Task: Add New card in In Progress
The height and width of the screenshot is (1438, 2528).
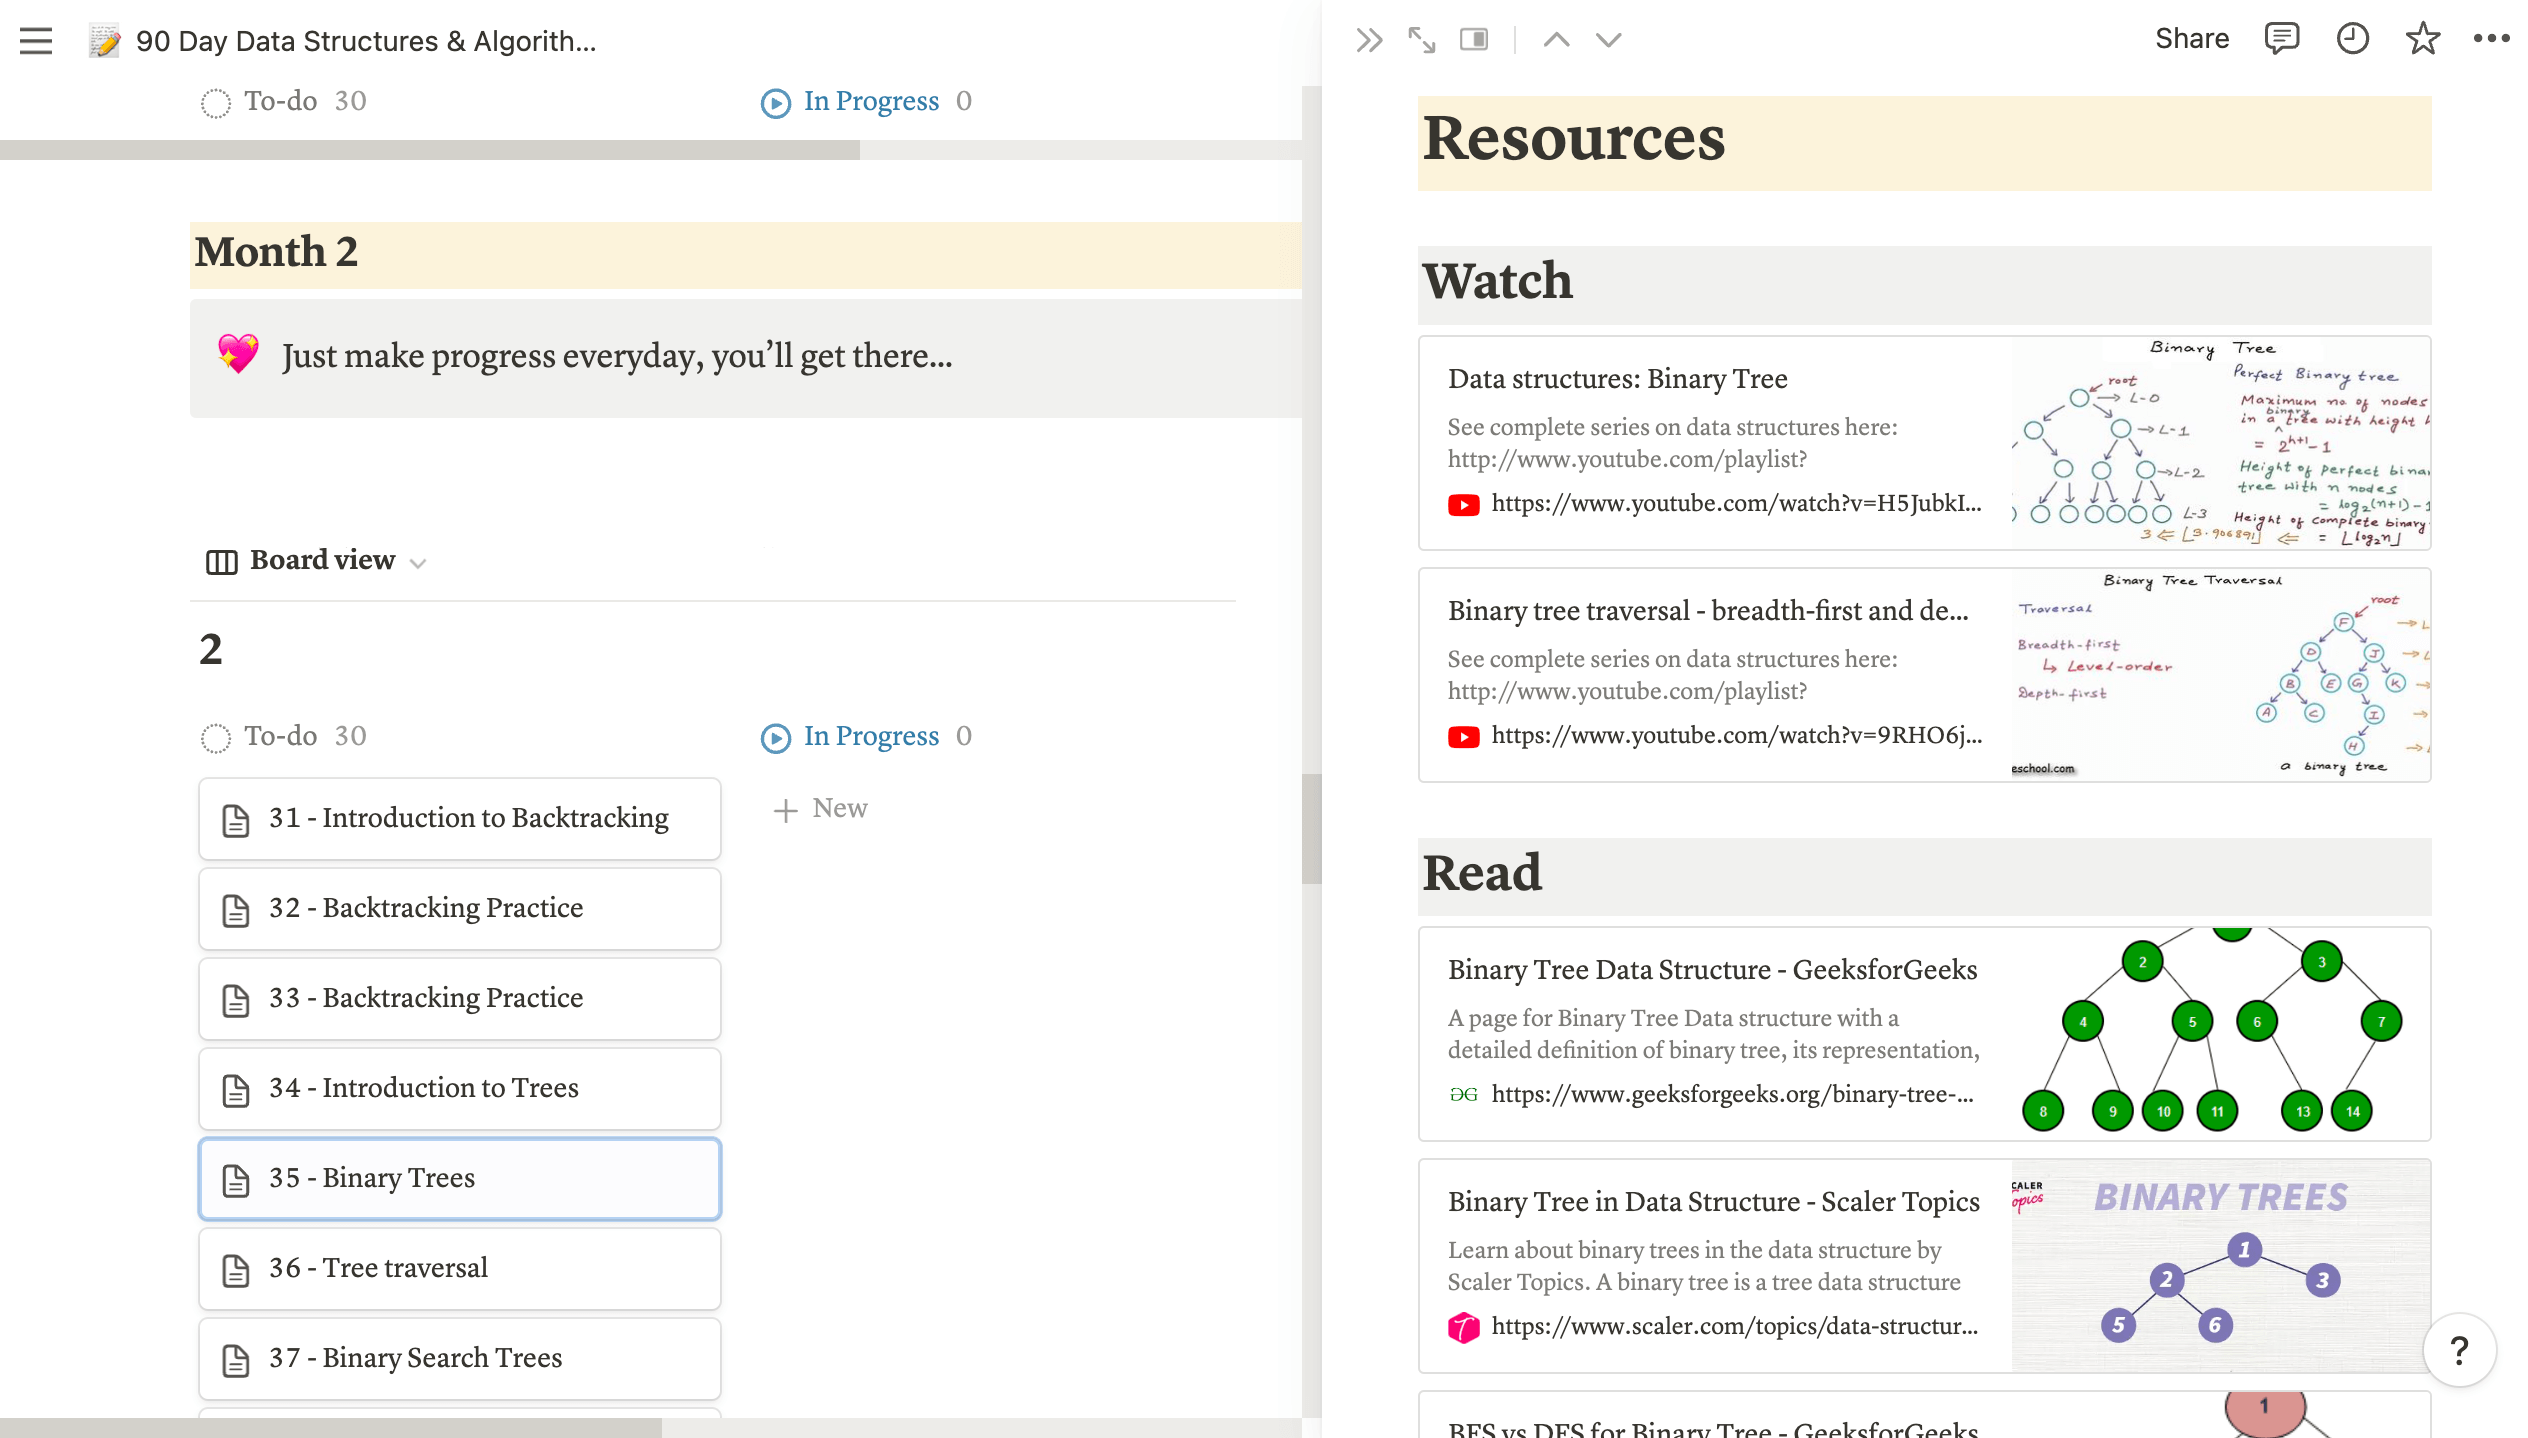Action: point(821,808)
